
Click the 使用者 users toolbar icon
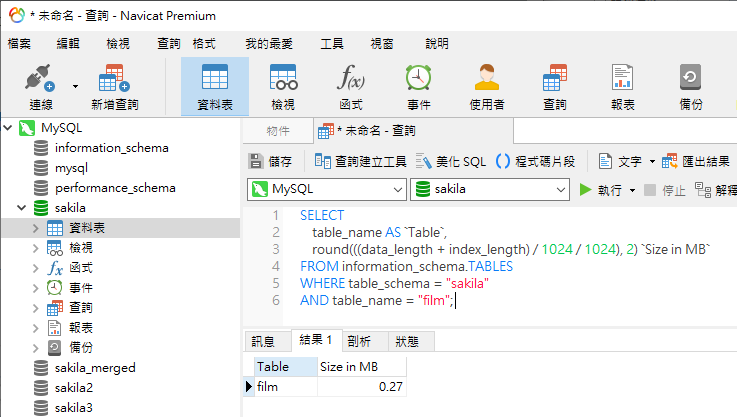coord(487,80)
